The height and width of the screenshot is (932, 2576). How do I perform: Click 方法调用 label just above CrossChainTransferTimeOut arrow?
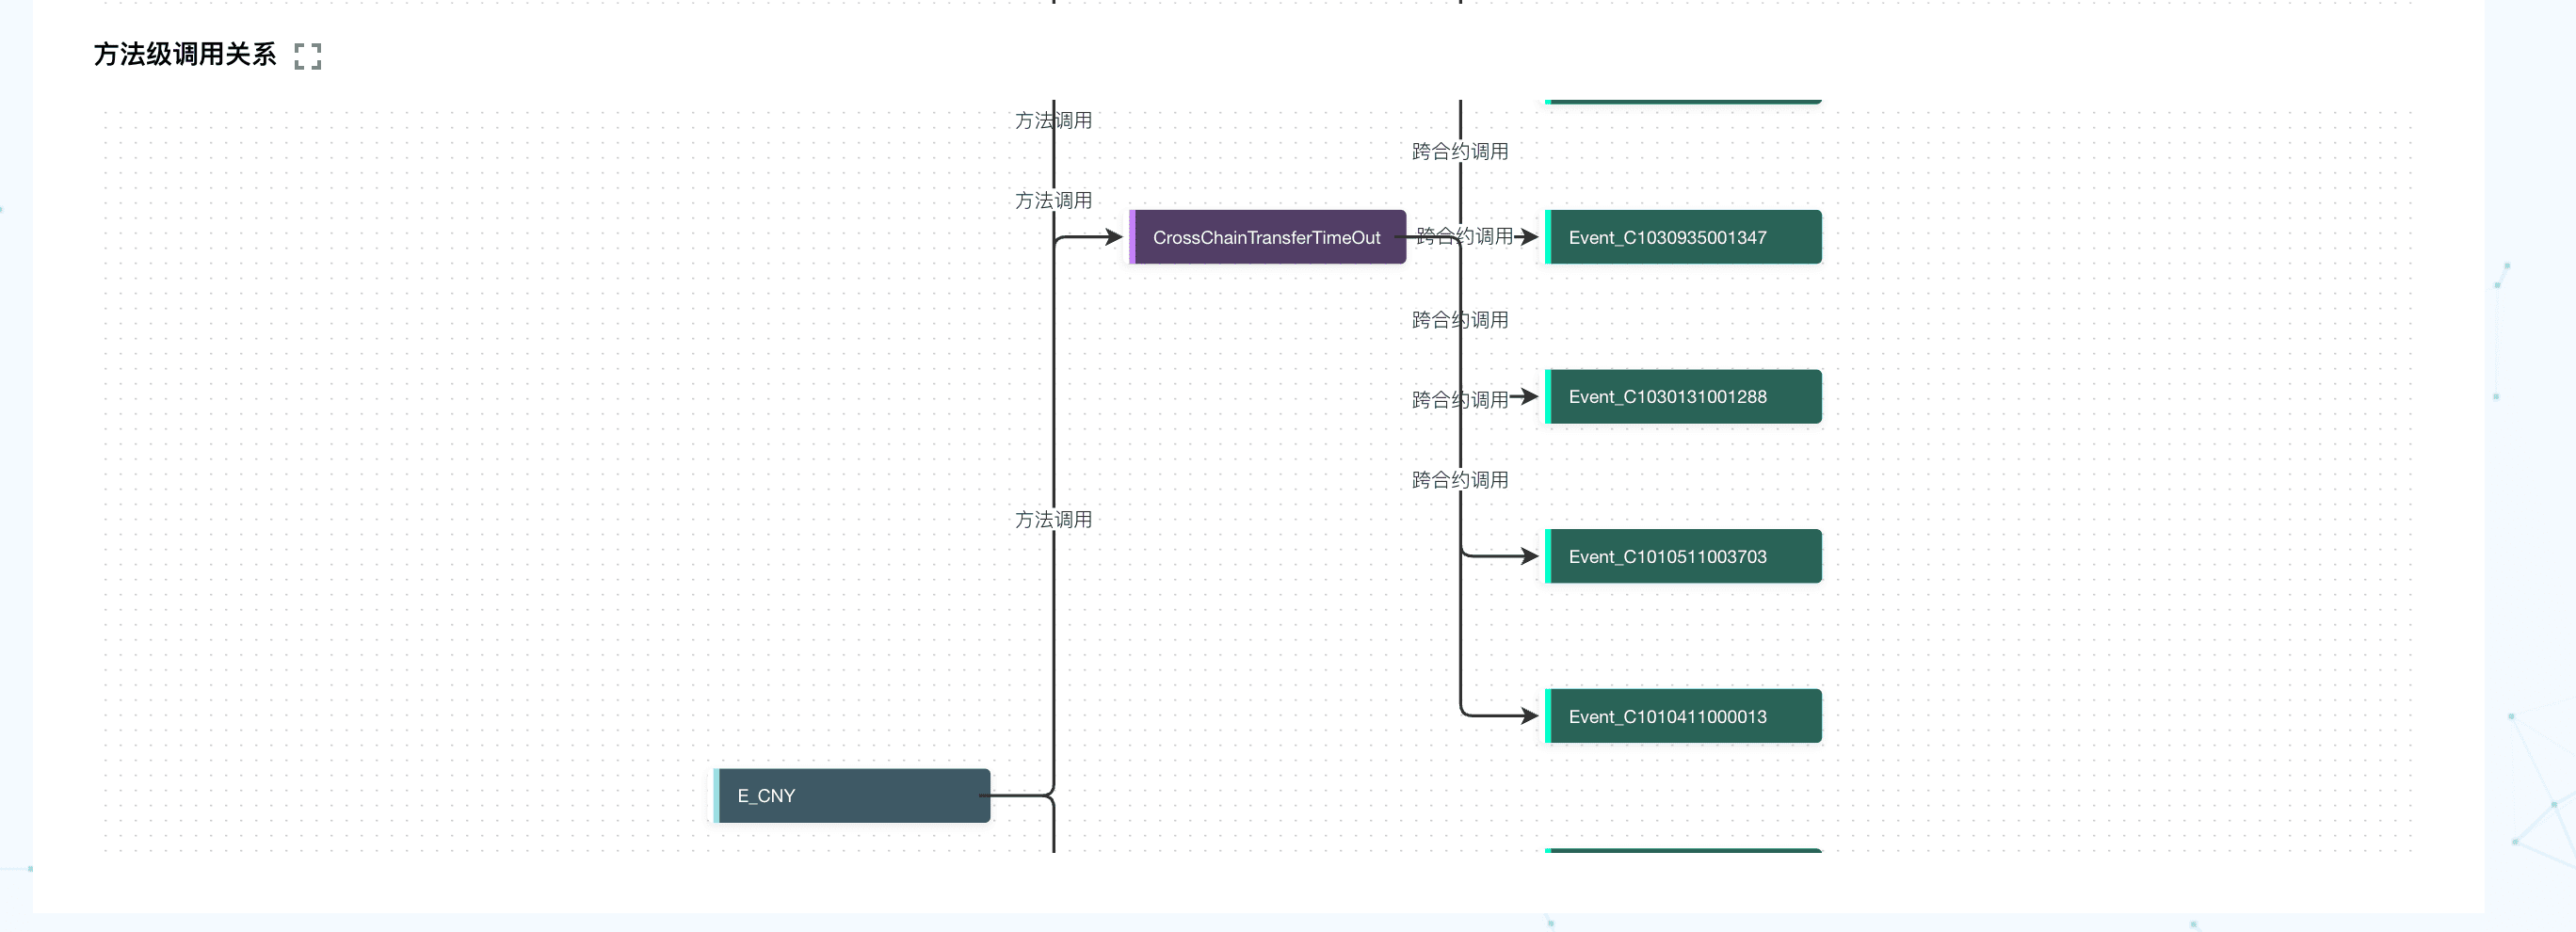(1053, 201)
